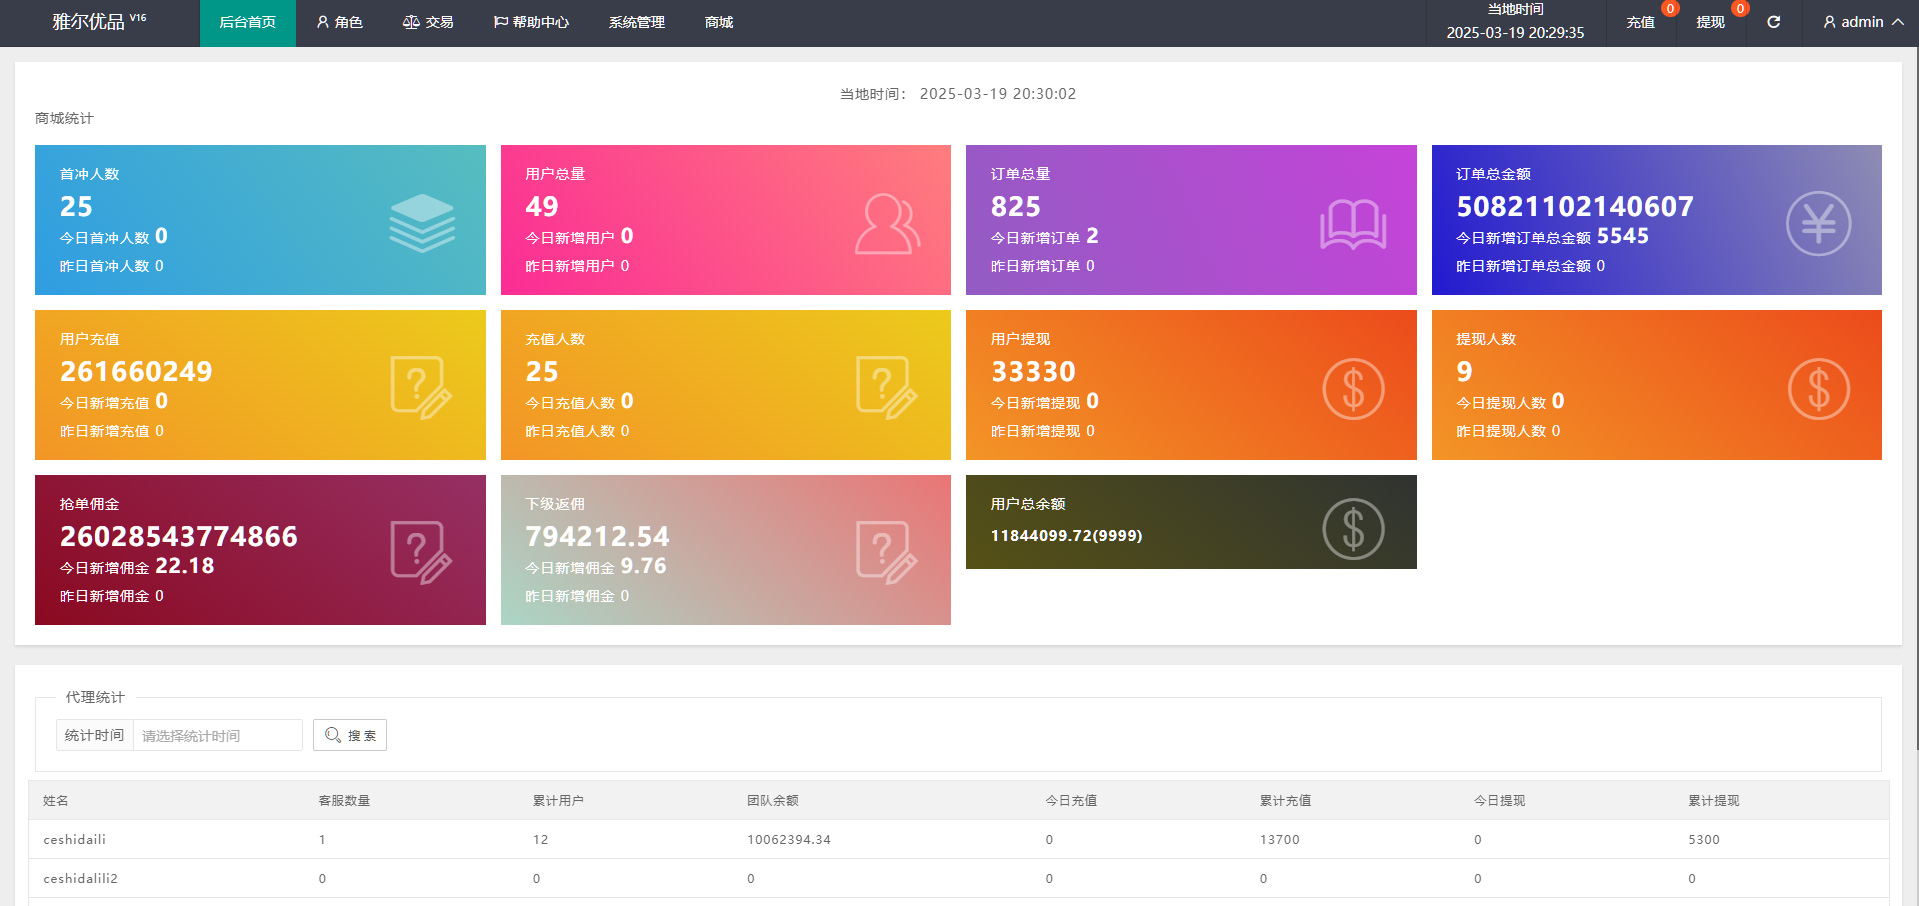Open the 系统管理 menu
1919x906 pixels.
636,22
